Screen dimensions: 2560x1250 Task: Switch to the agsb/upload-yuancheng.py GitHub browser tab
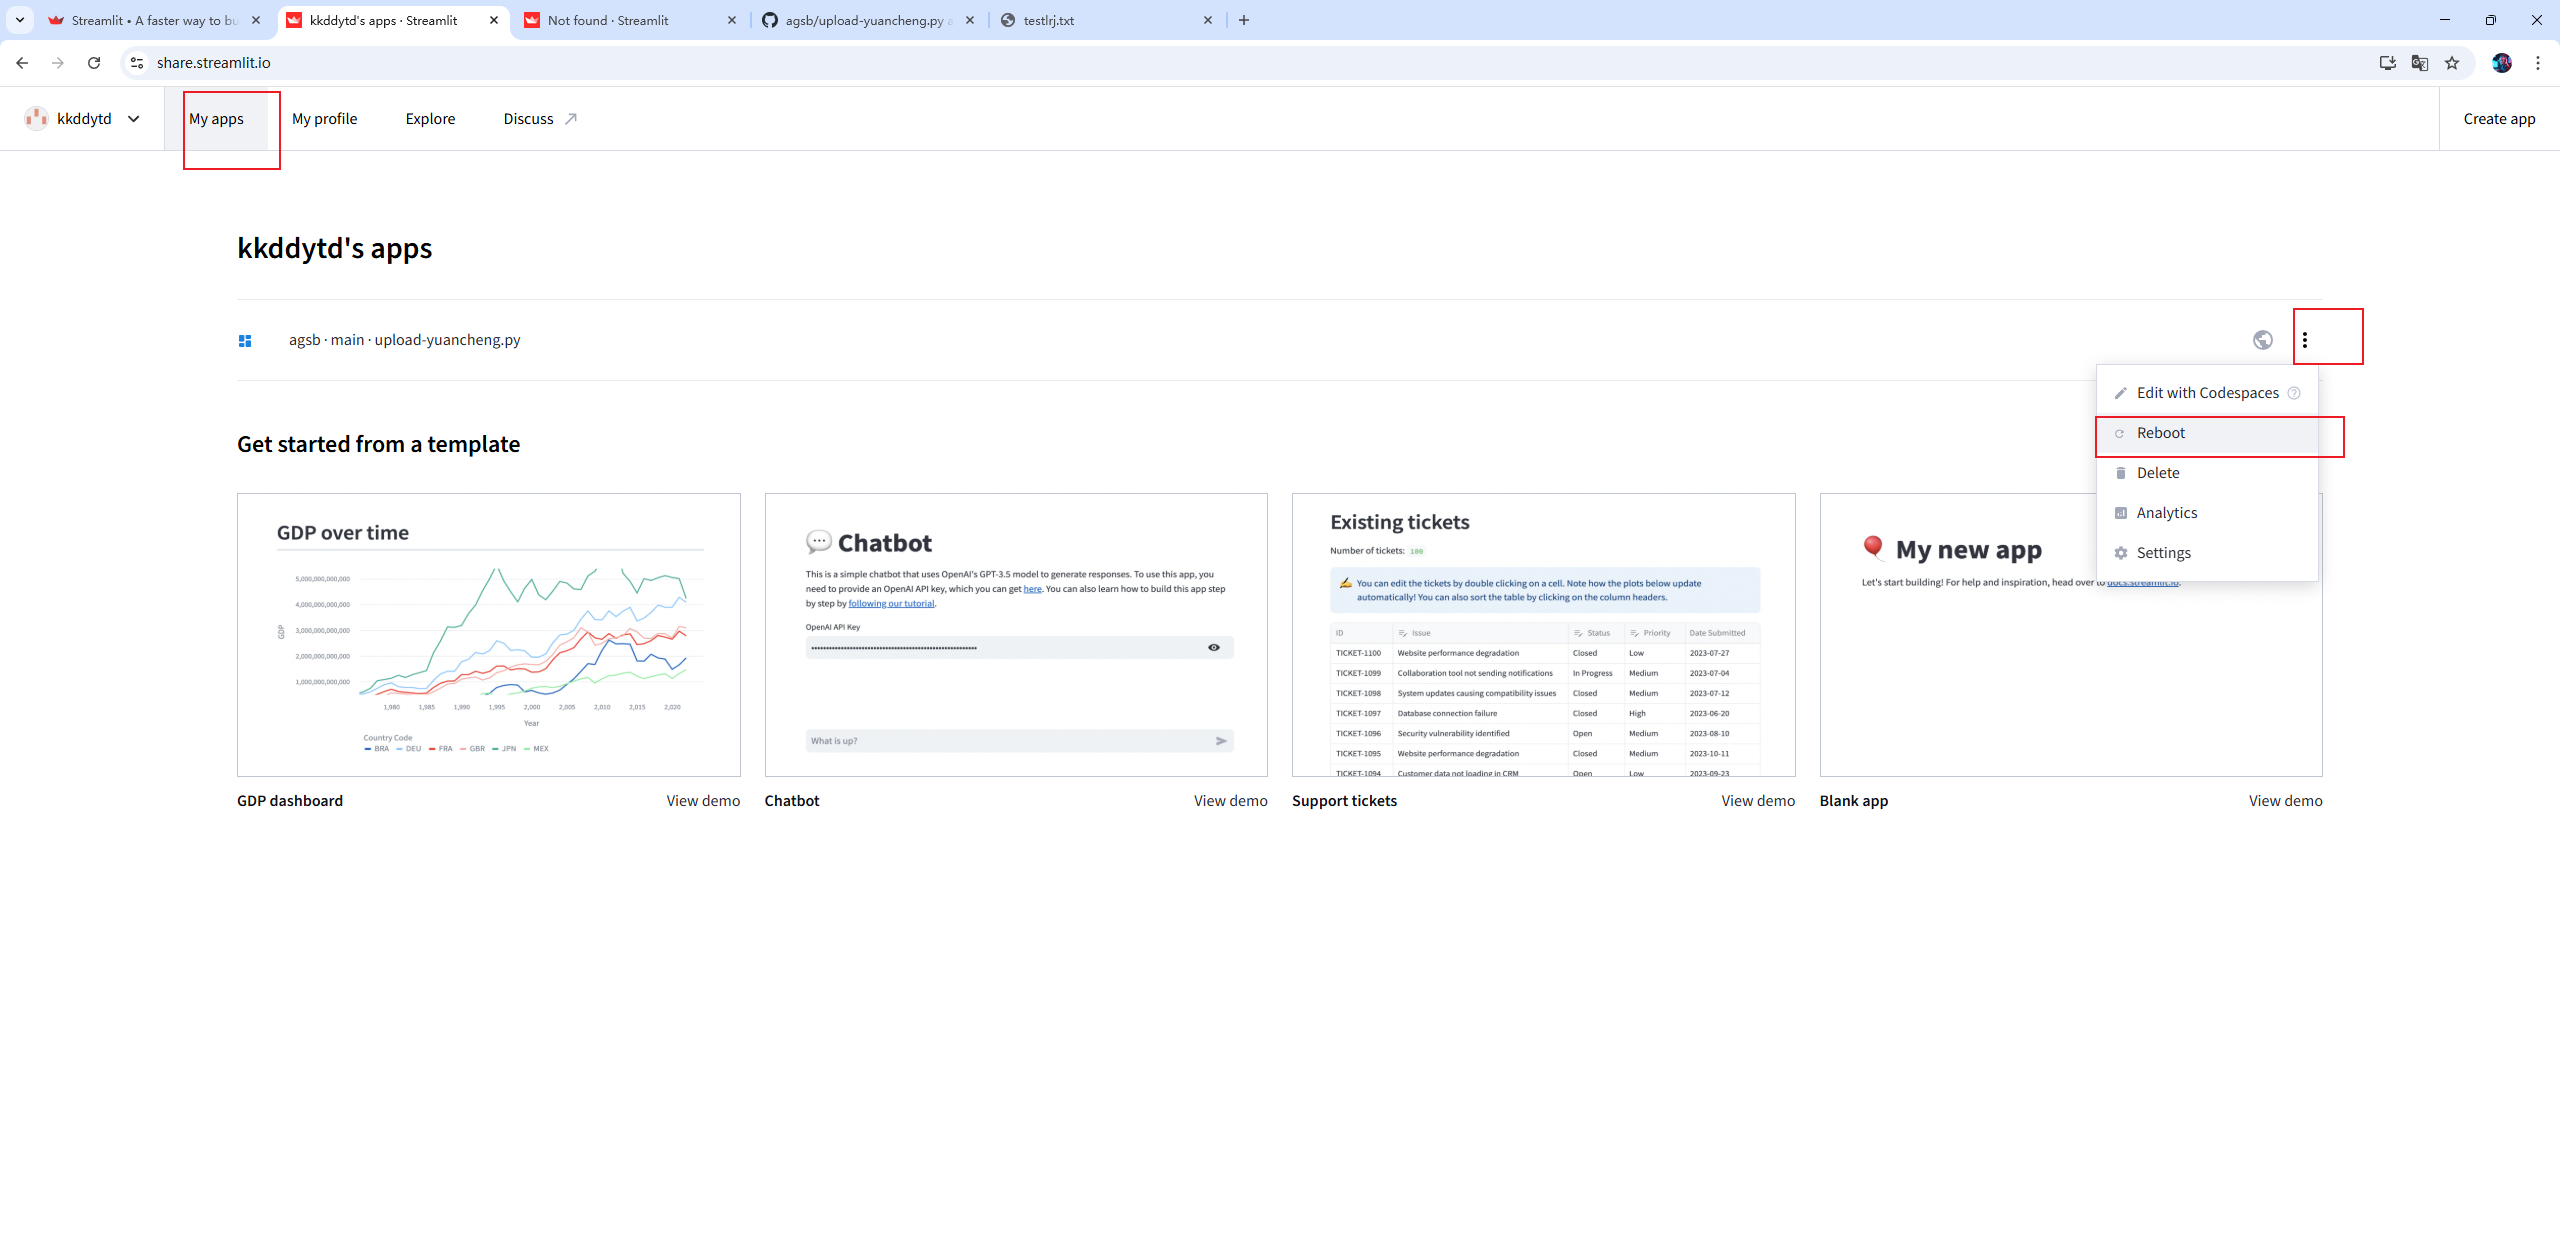click(x=869, y=20)
